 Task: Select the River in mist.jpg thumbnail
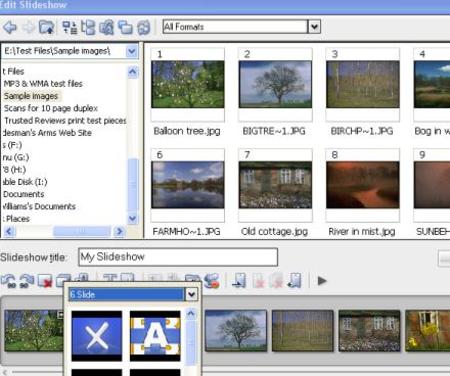tap(363, 185)
